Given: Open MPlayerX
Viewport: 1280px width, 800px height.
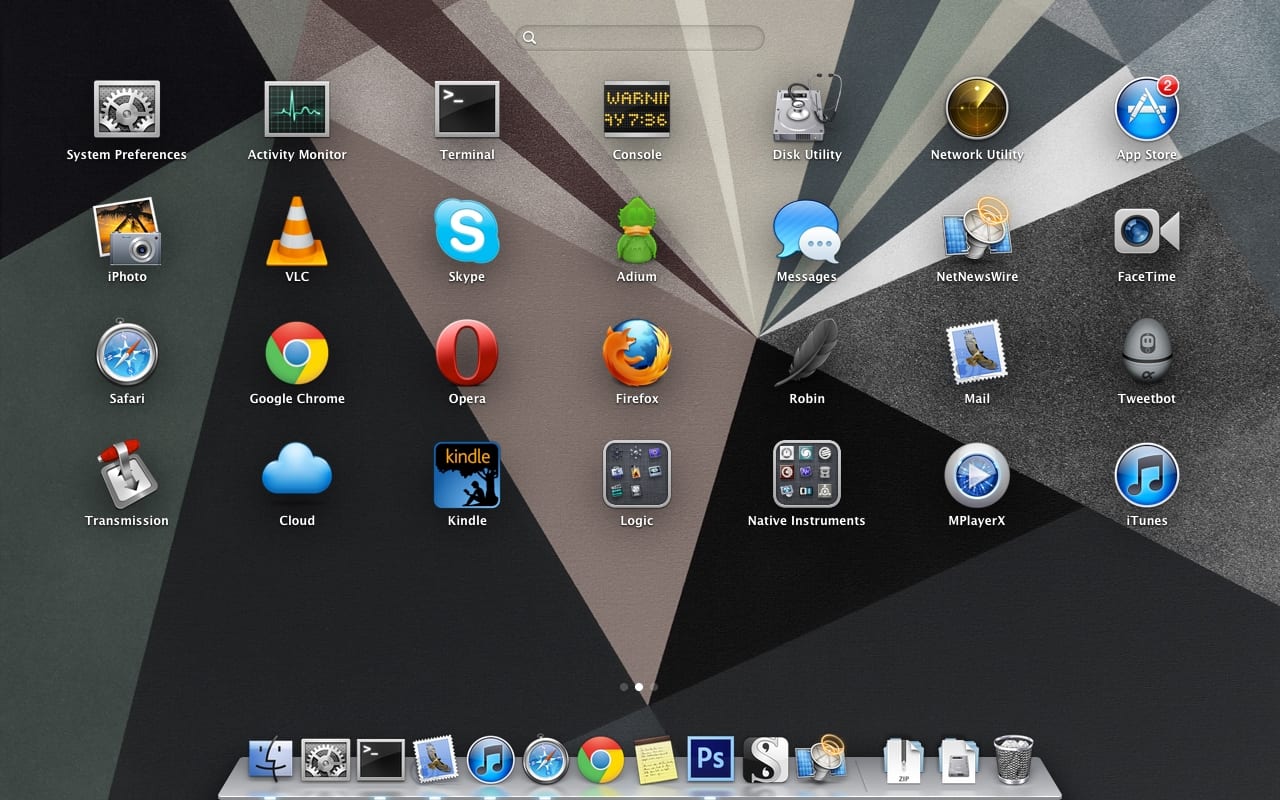Looking at the screenshot, I should pyautogui.click(x=977, y=475).
